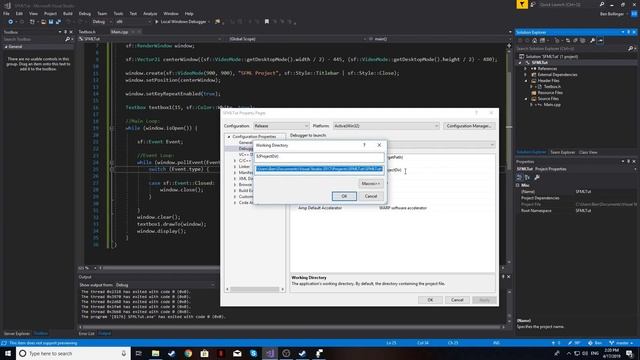Viewport: 640px width, 360px height.
Task: Click the help question mark of Working Directory dialog
Action: (364, 145)
